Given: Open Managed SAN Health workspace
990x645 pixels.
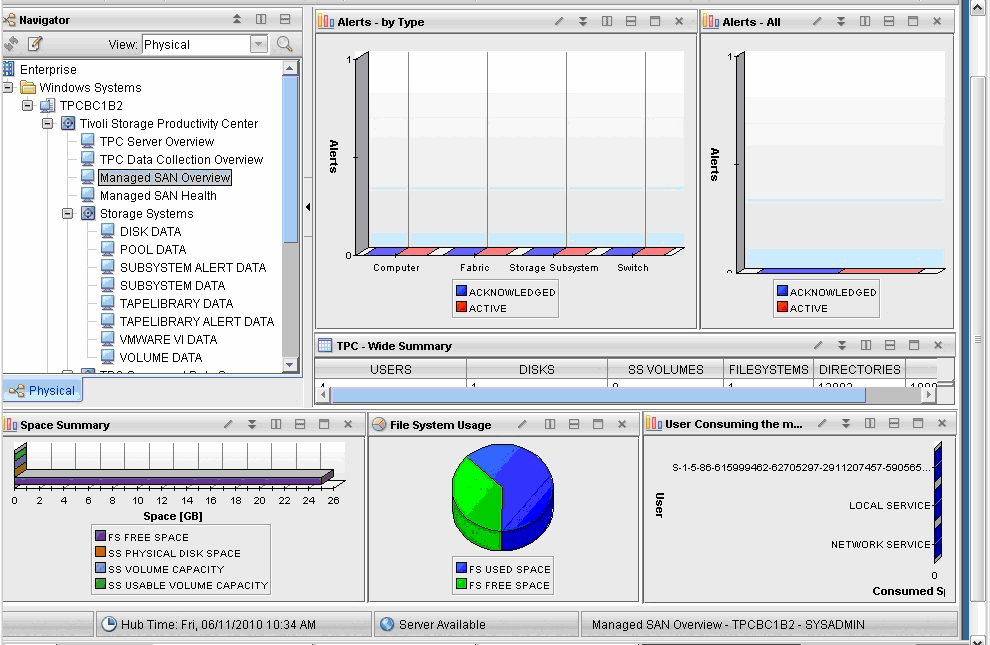Looking at the screenshot, I should pyautogui.click(x=158, y=196).
